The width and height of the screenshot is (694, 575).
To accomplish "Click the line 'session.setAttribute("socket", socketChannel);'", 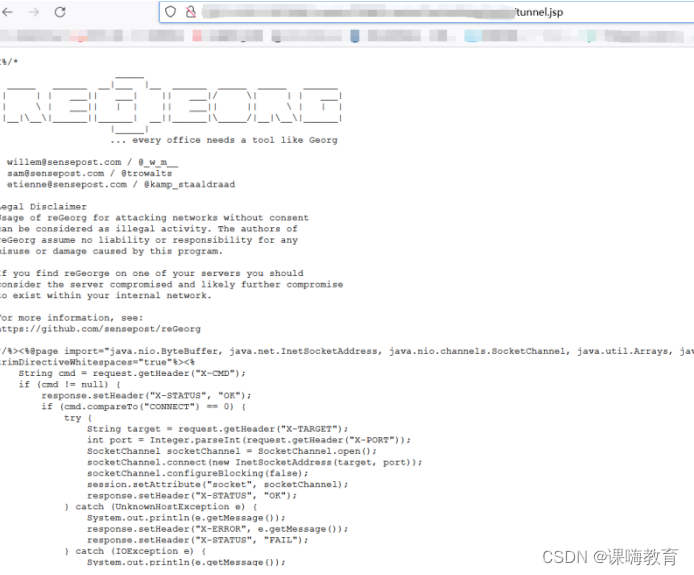I will click(x=217, y=484).
